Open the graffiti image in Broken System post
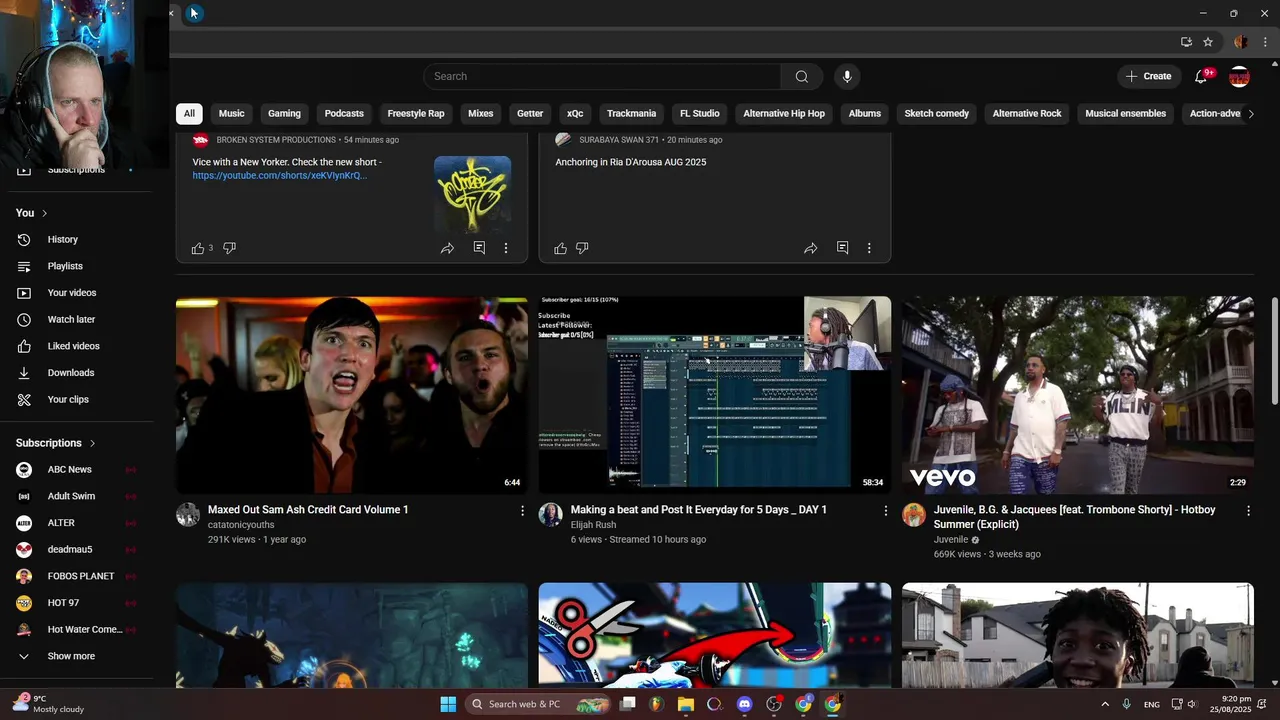The width and height of the screenshot is (1280, 720). click(472, 194)
